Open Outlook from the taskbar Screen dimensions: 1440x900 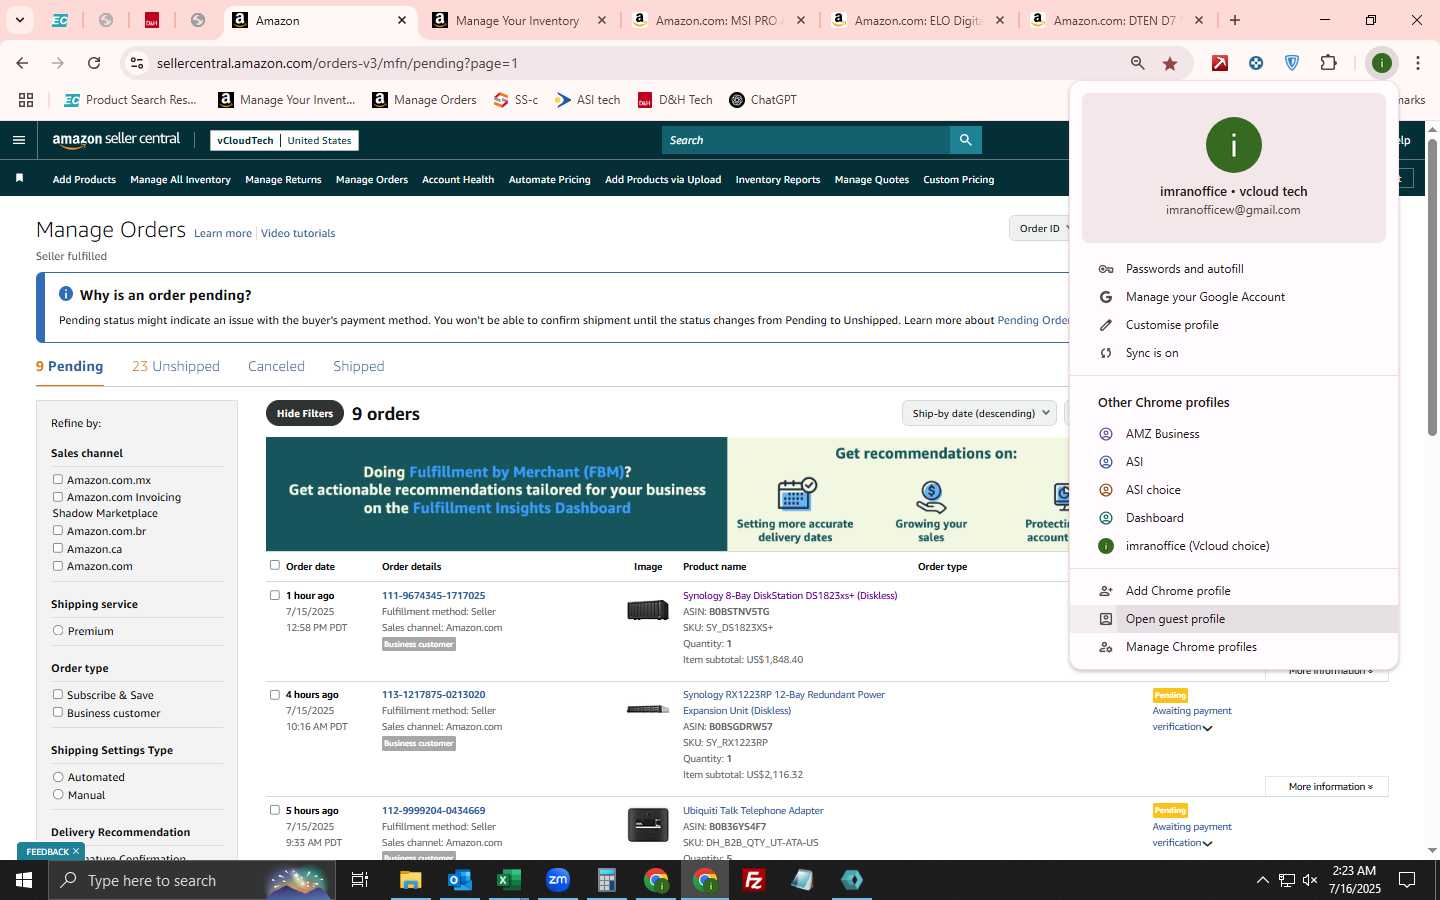point(460,880)
